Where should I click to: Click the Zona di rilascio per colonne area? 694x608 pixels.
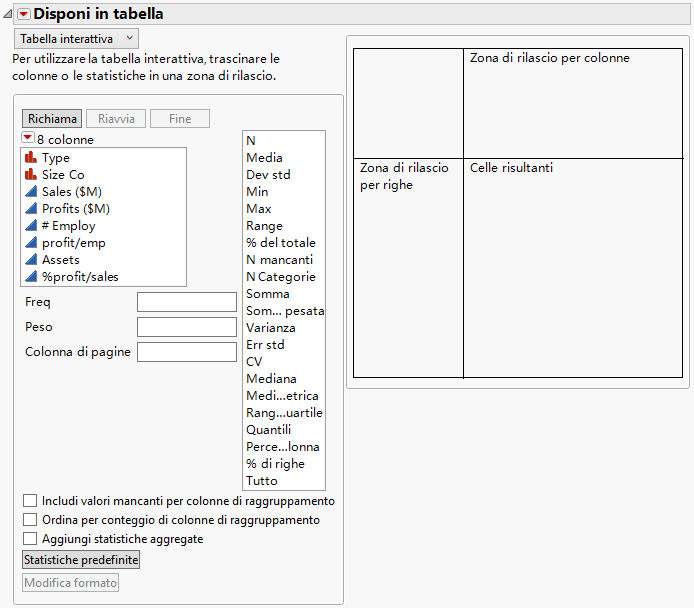click(573, 103)
